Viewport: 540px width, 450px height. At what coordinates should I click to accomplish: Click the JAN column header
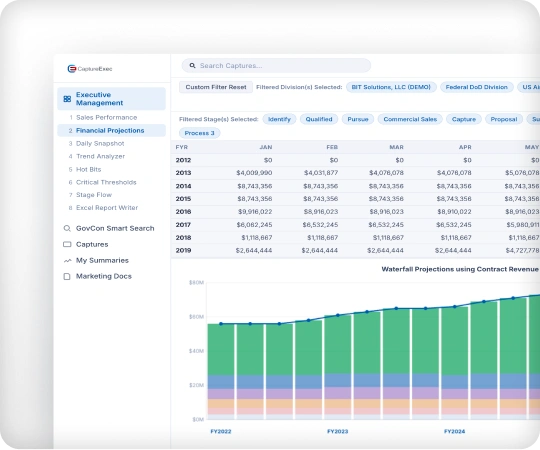pyautogui.click(x=266, y=147)
